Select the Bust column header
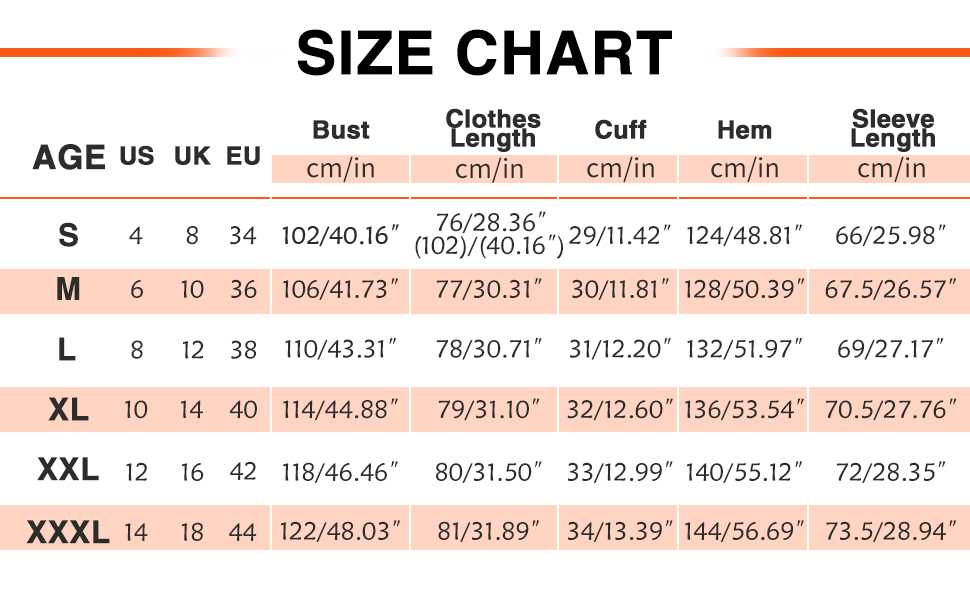Image resolution: width=970 pixels, height=600 pixels. (341, 130)
